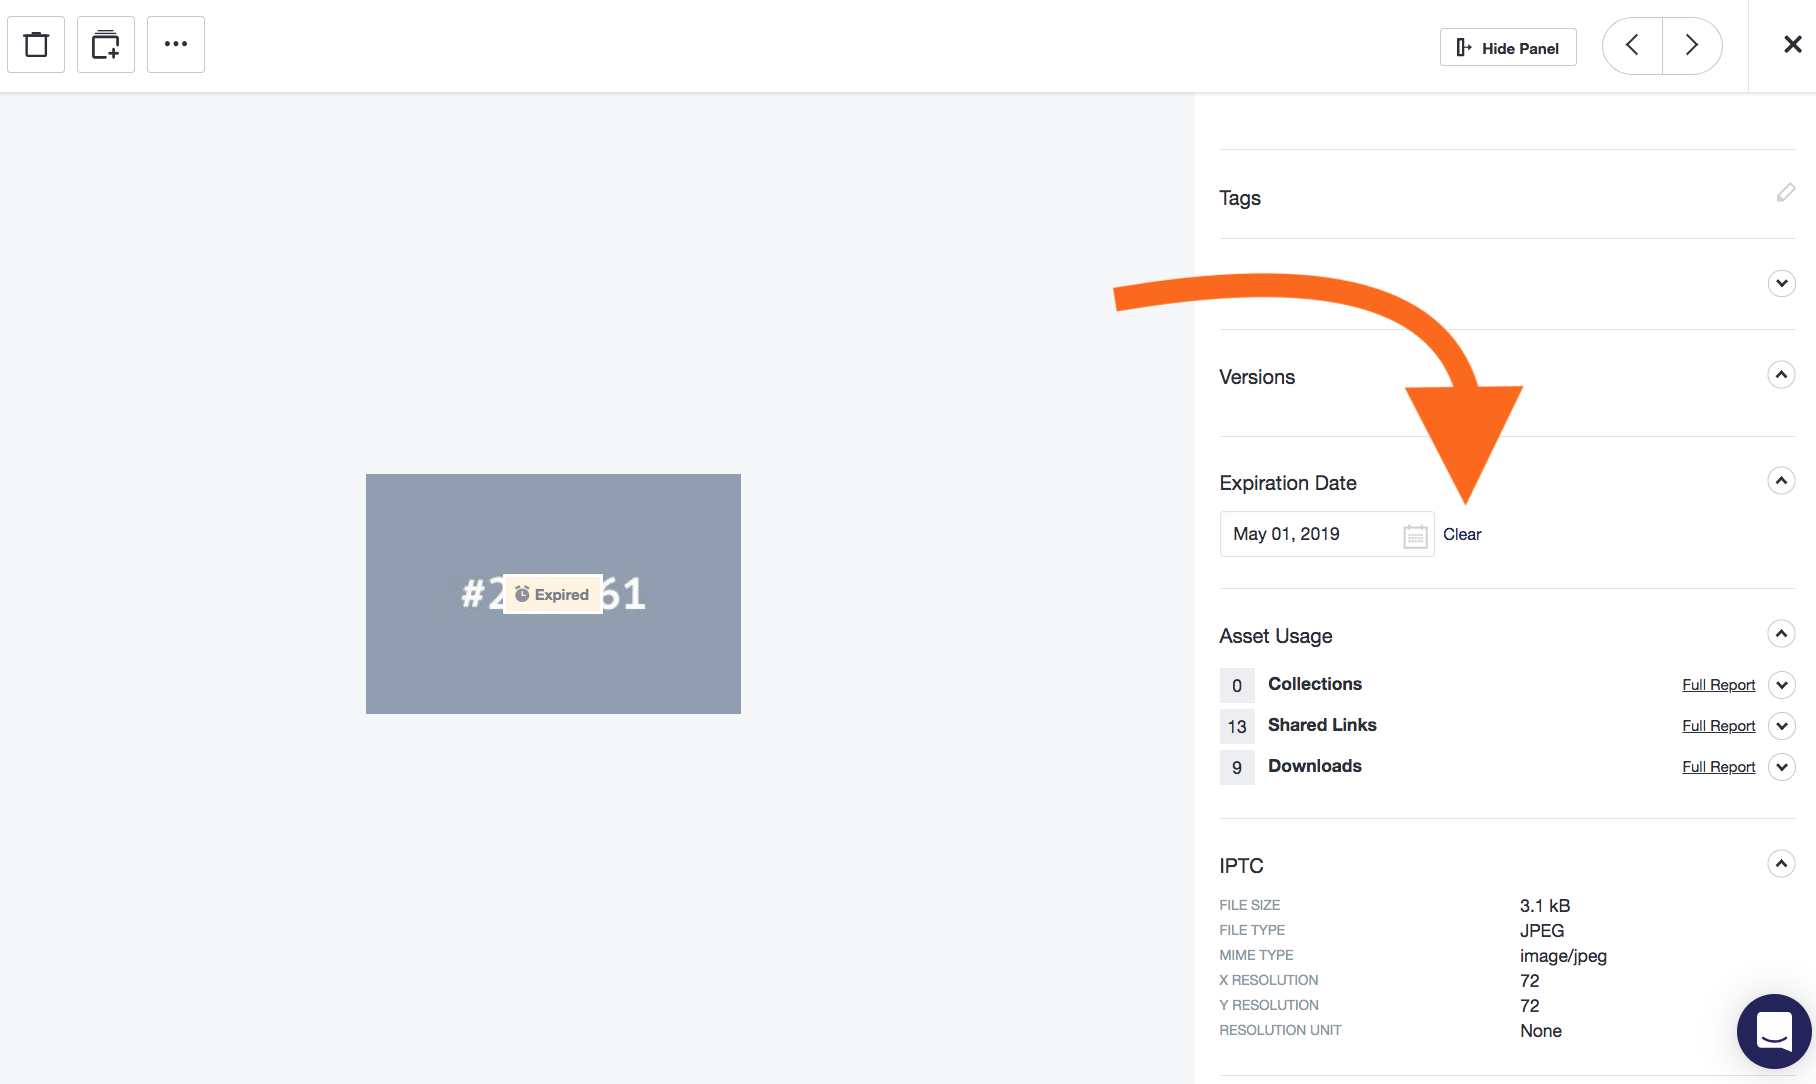Click the Downloads count 9
Viewport: 1816px width, 1084px height.
(x=1237, y=768)
